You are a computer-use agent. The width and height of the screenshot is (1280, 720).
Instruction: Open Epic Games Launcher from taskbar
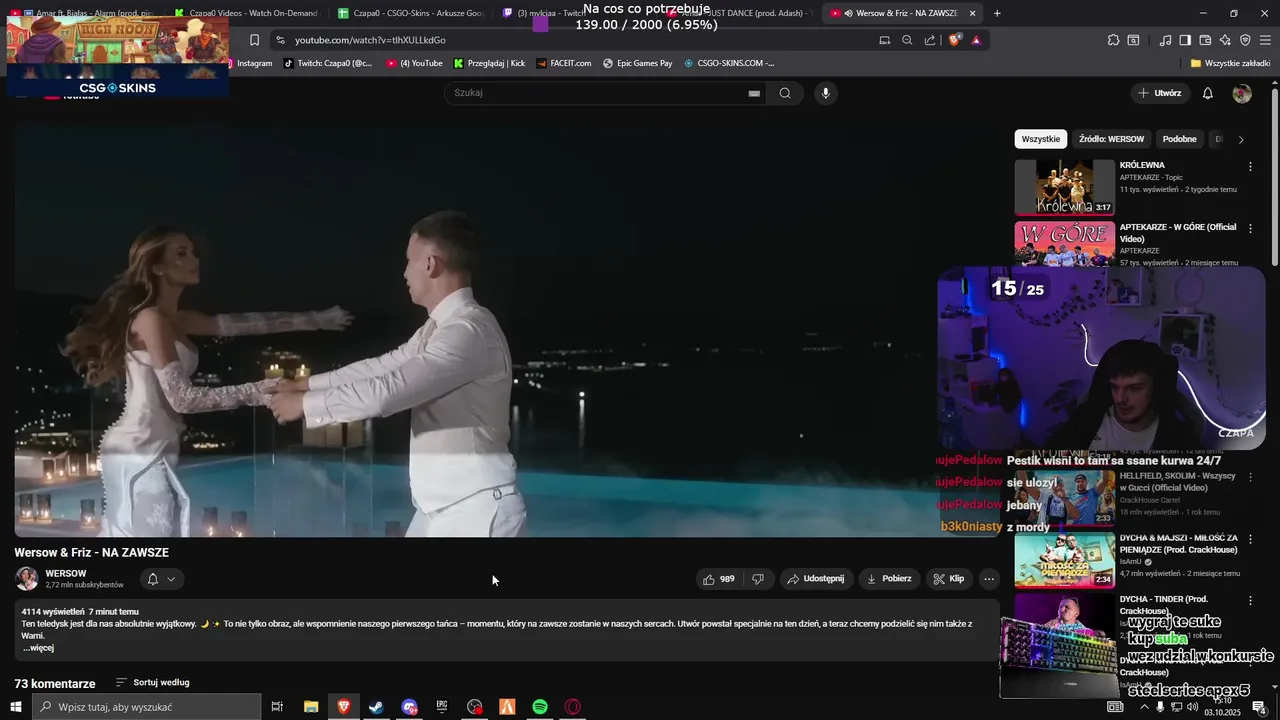[x=442, y=707]
